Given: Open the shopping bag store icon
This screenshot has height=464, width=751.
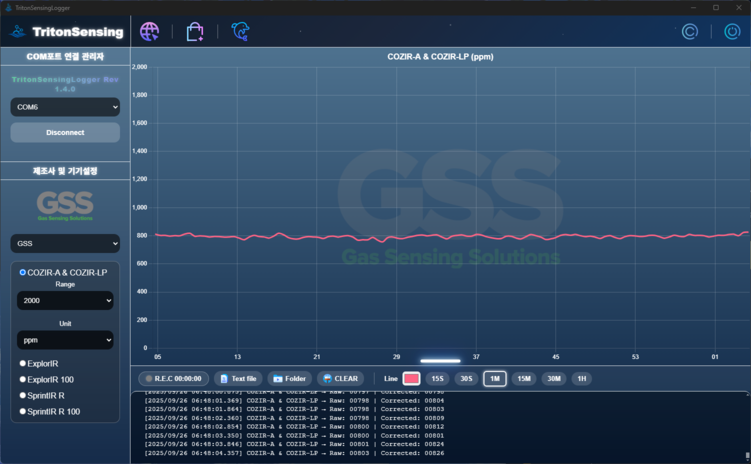Looking at the screenshot, I should 195,32.
